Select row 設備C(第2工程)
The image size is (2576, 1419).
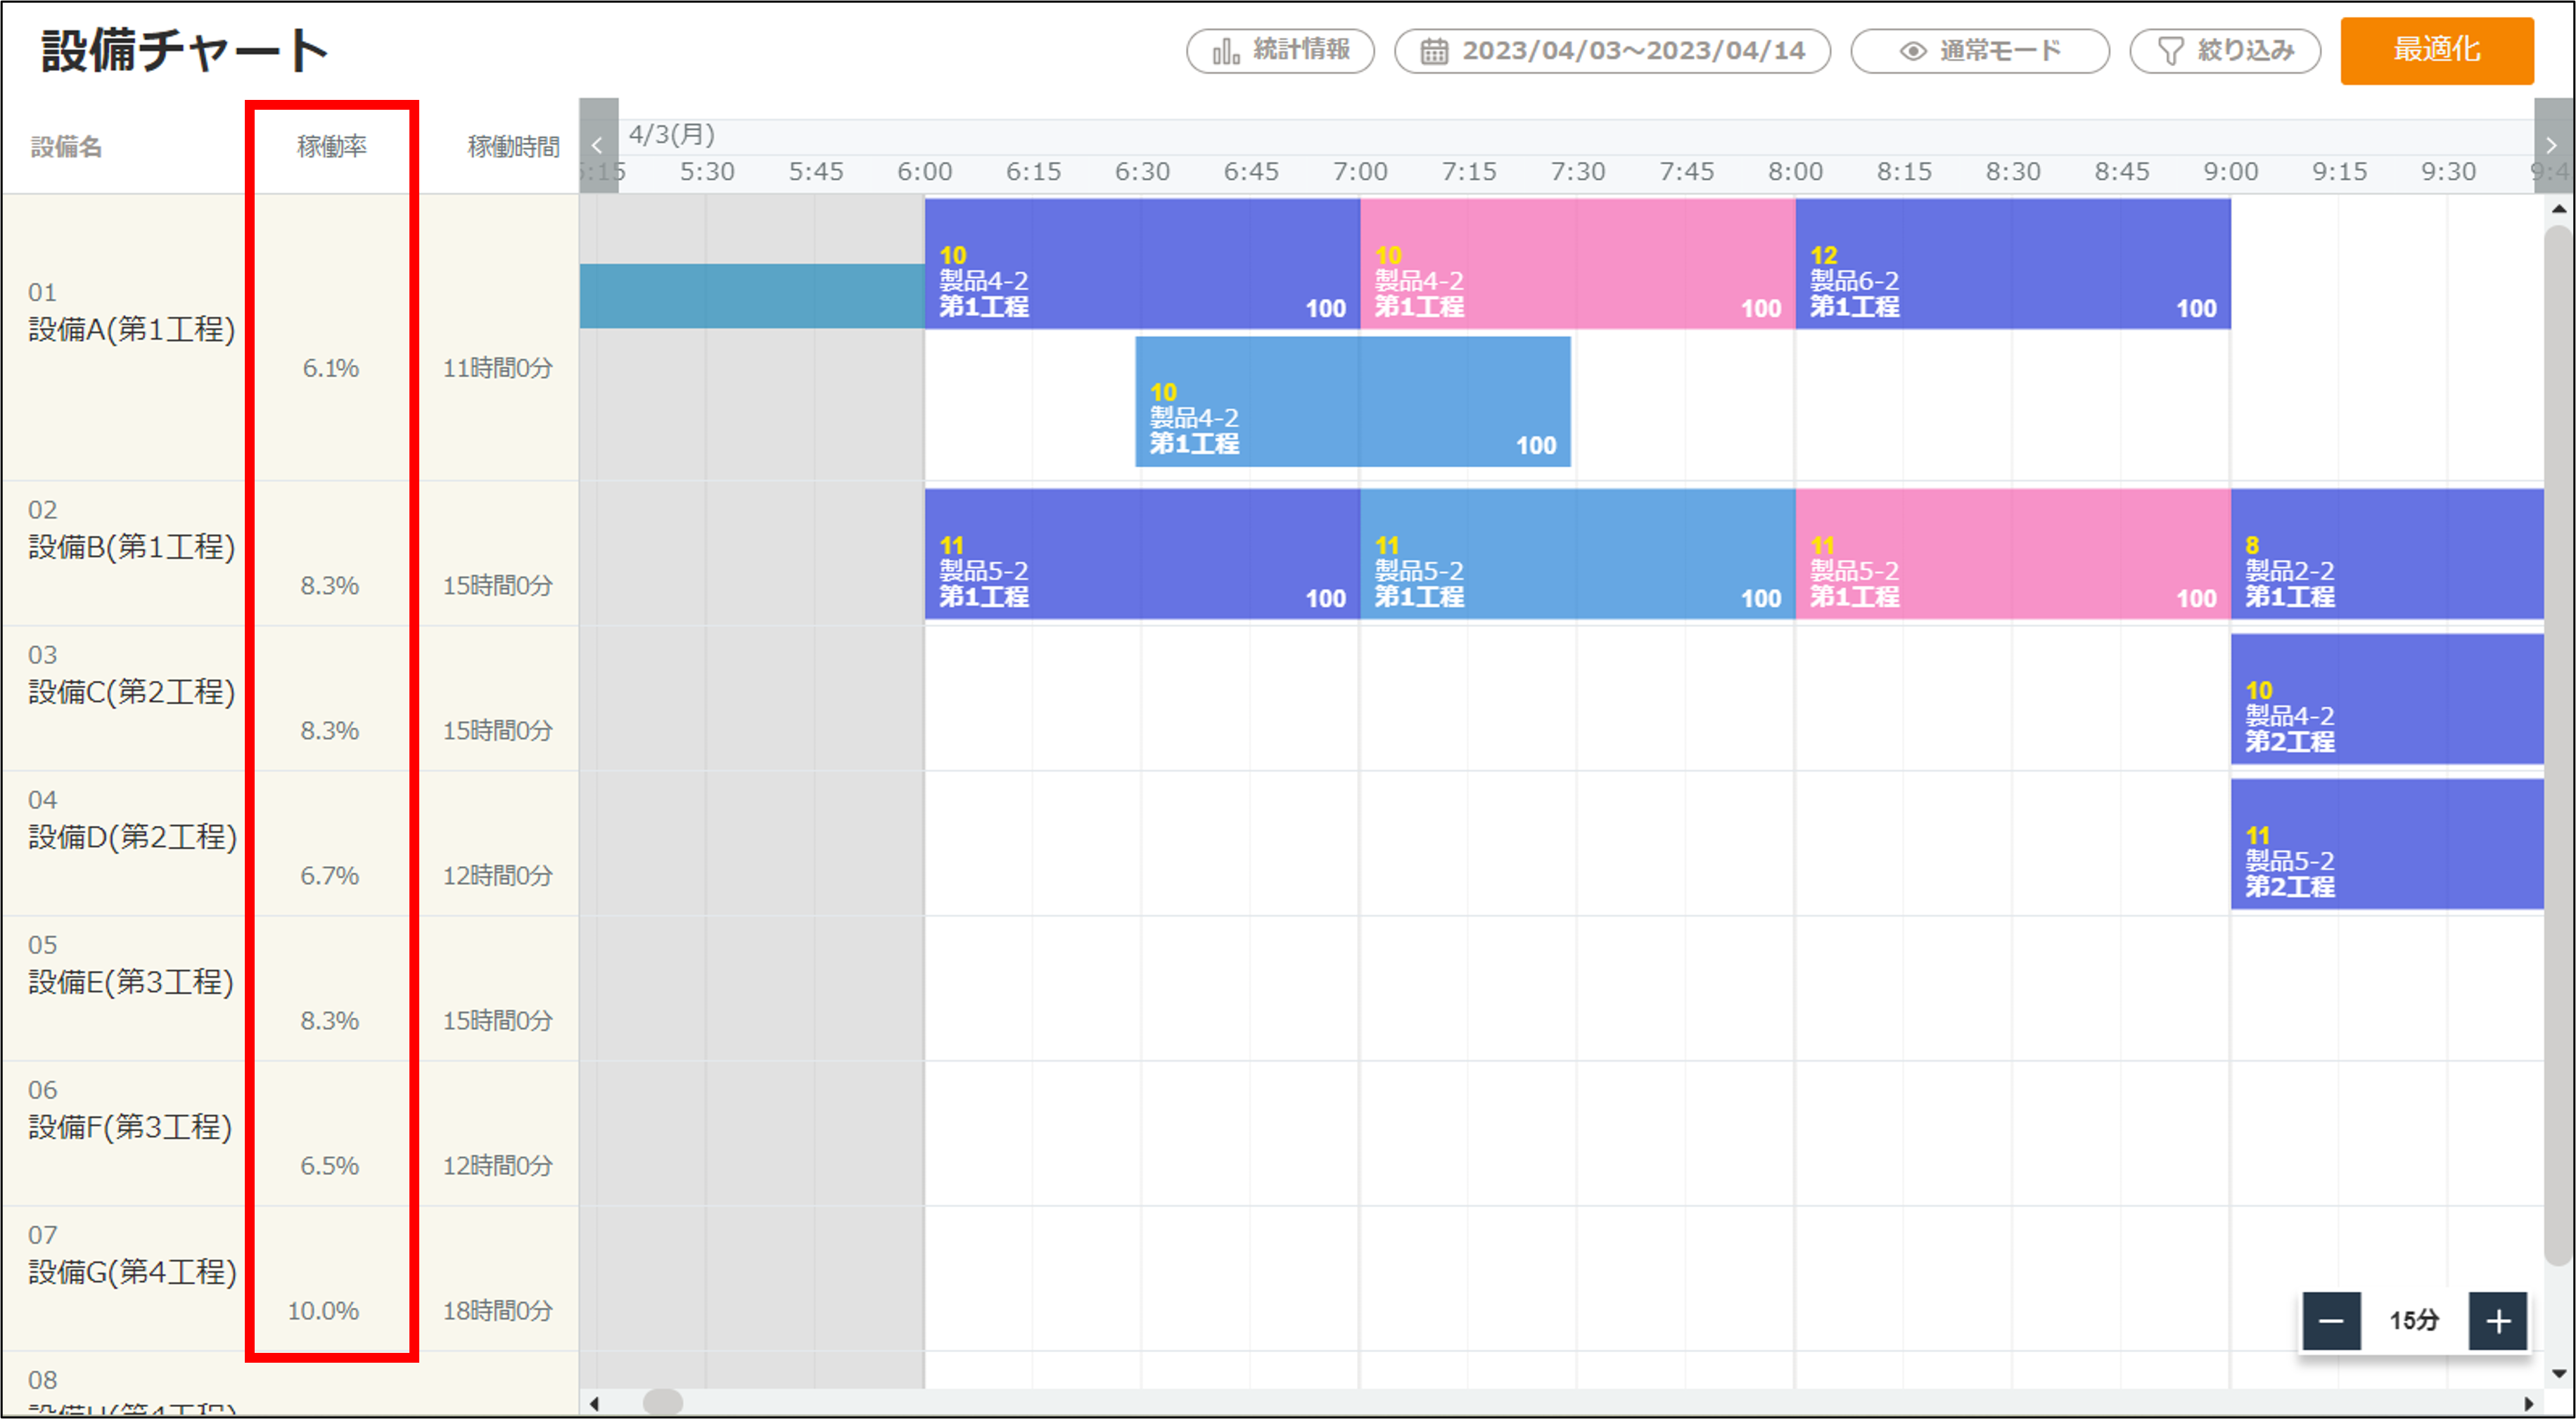tap(132, 691)
